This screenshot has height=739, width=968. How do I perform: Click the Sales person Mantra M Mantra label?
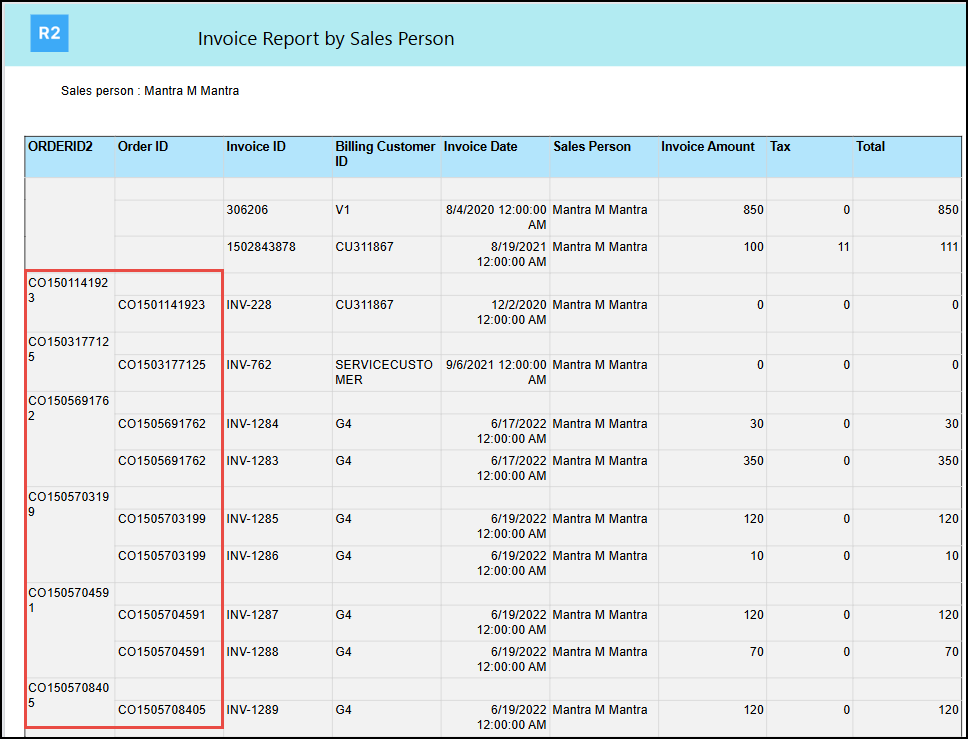(x=150, y=91)
